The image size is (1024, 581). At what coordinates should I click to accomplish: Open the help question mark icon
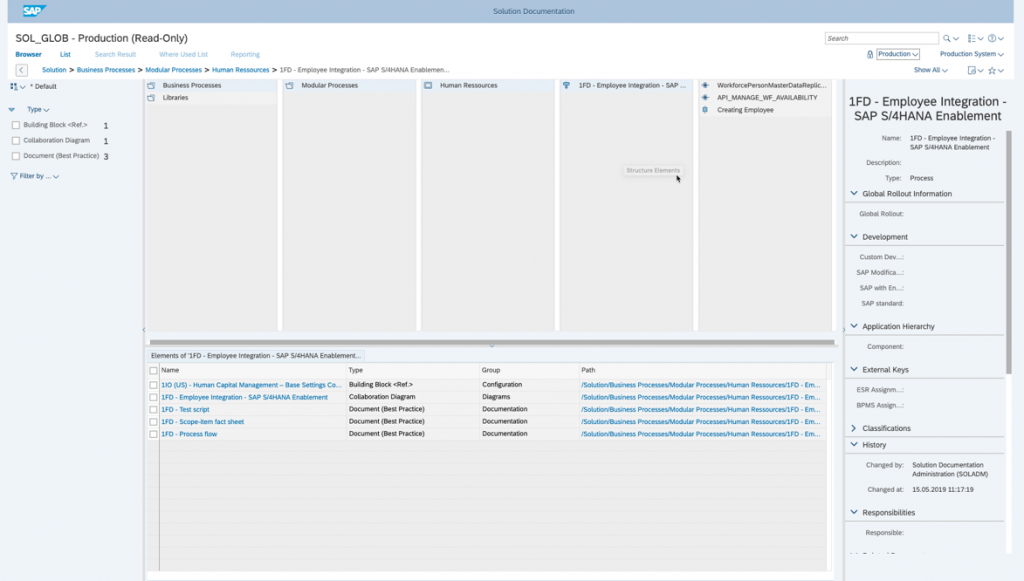pos(992,39)
